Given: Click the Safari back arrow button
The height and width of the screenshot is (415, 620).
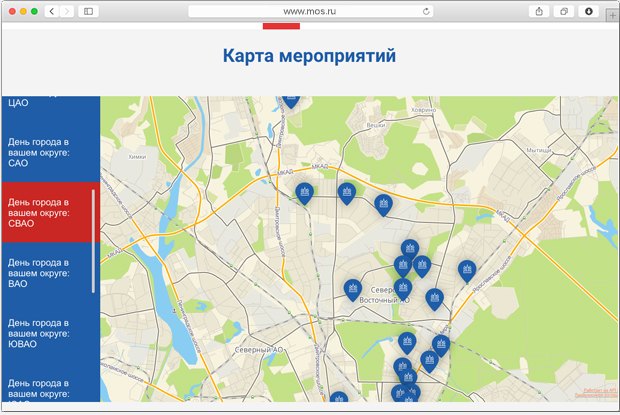Looking at the screenshot, I should pos(50,10).
